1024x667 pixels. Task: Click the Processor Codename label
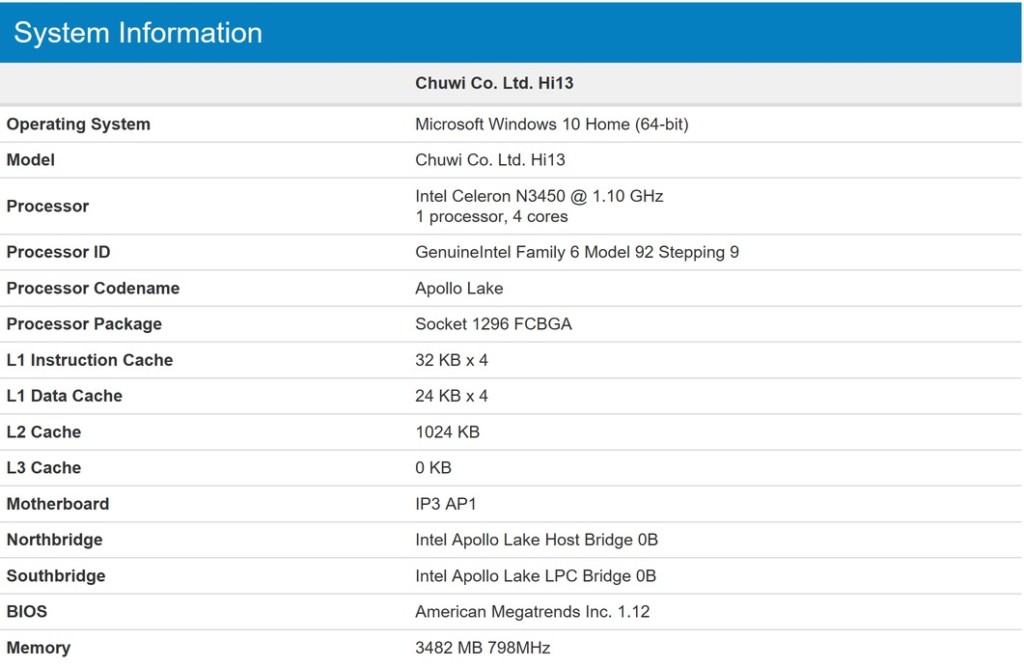pos(93,288)
